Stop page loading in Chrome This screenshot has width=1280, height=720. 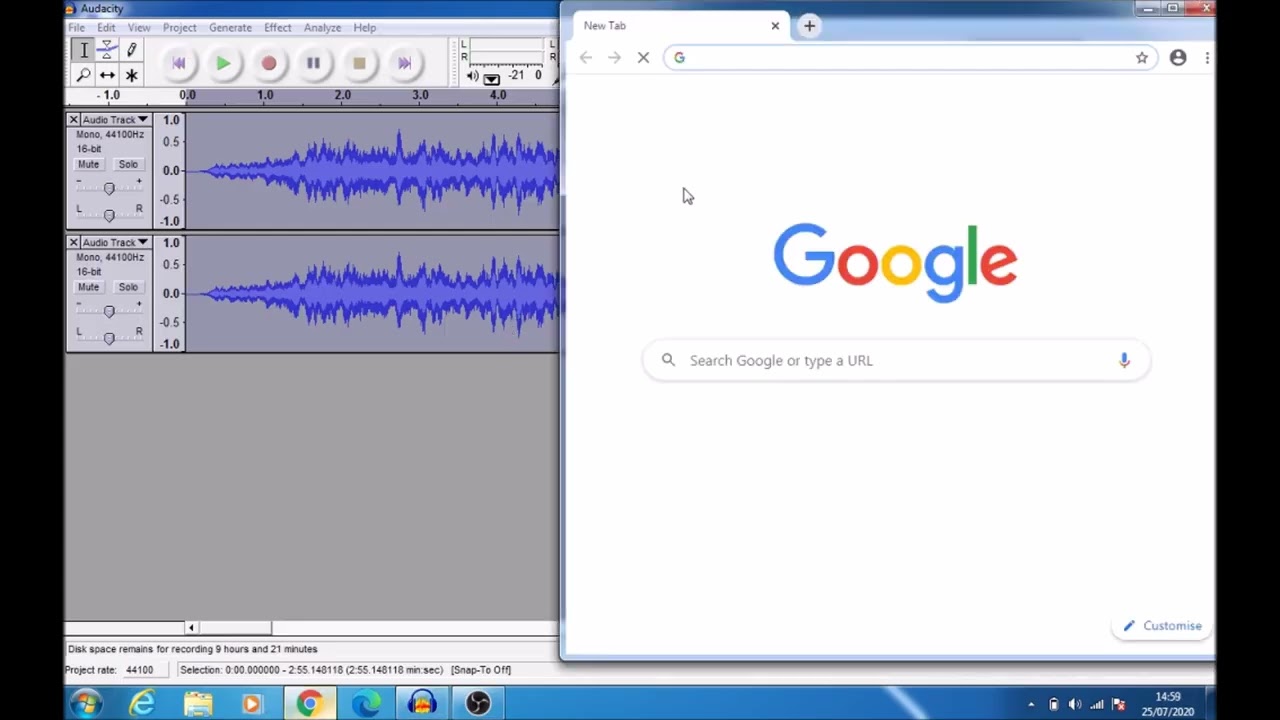point(643,58)
